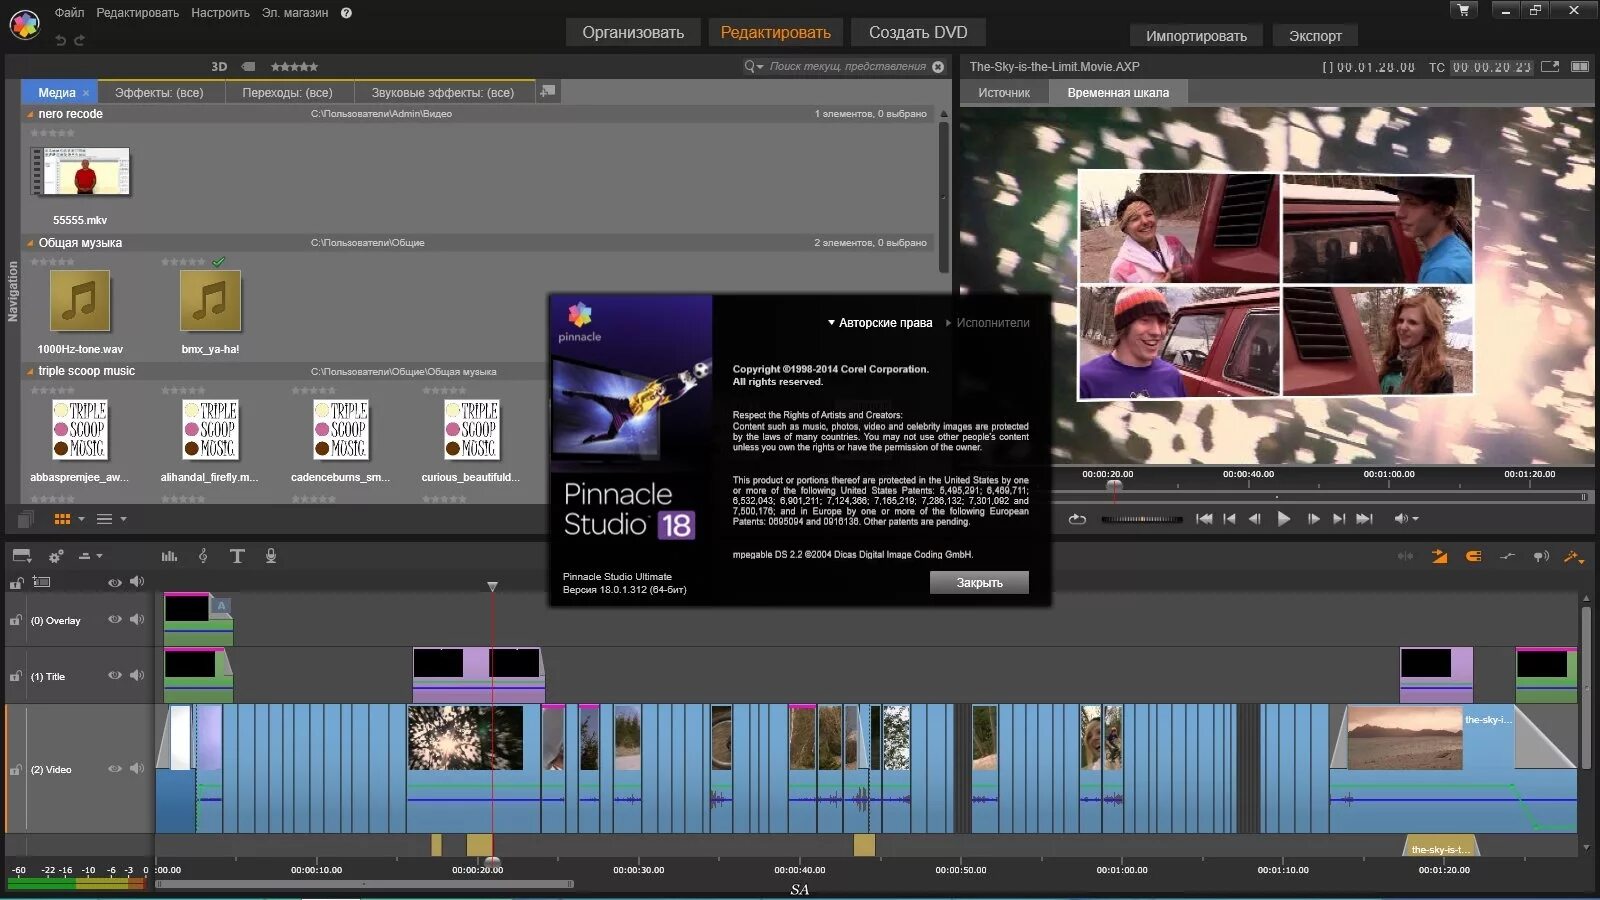The width and height of the screenshot is (1600, 900).
Task: Jump to the start of the movie
Action: pos(1204,519)
